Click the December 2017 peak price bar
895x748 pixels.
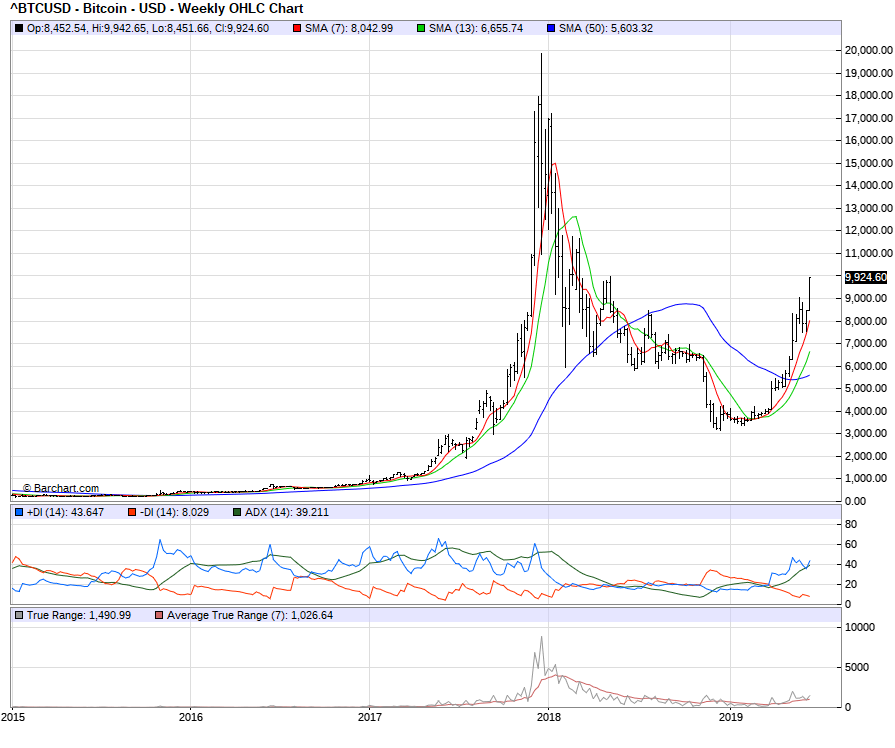[x=542, y=154]
